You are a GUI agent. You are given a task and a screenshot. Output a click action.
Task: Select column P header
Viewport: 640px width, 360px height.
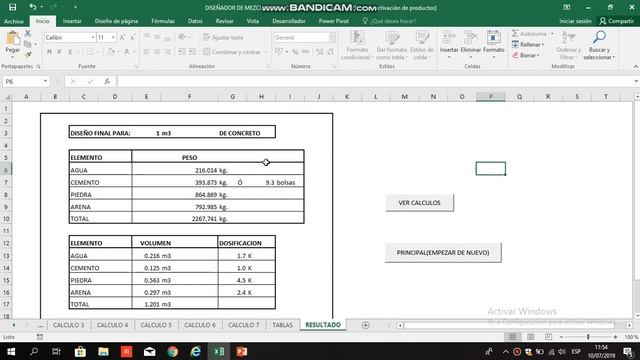491,96
